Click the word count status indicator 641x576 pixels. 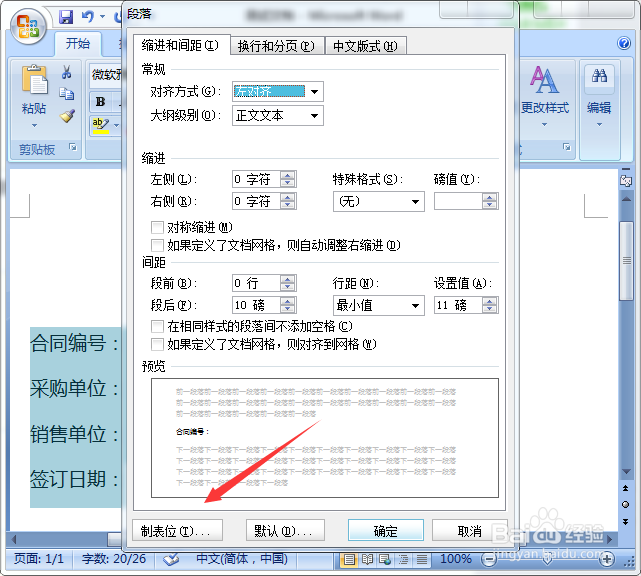point(114,559)
